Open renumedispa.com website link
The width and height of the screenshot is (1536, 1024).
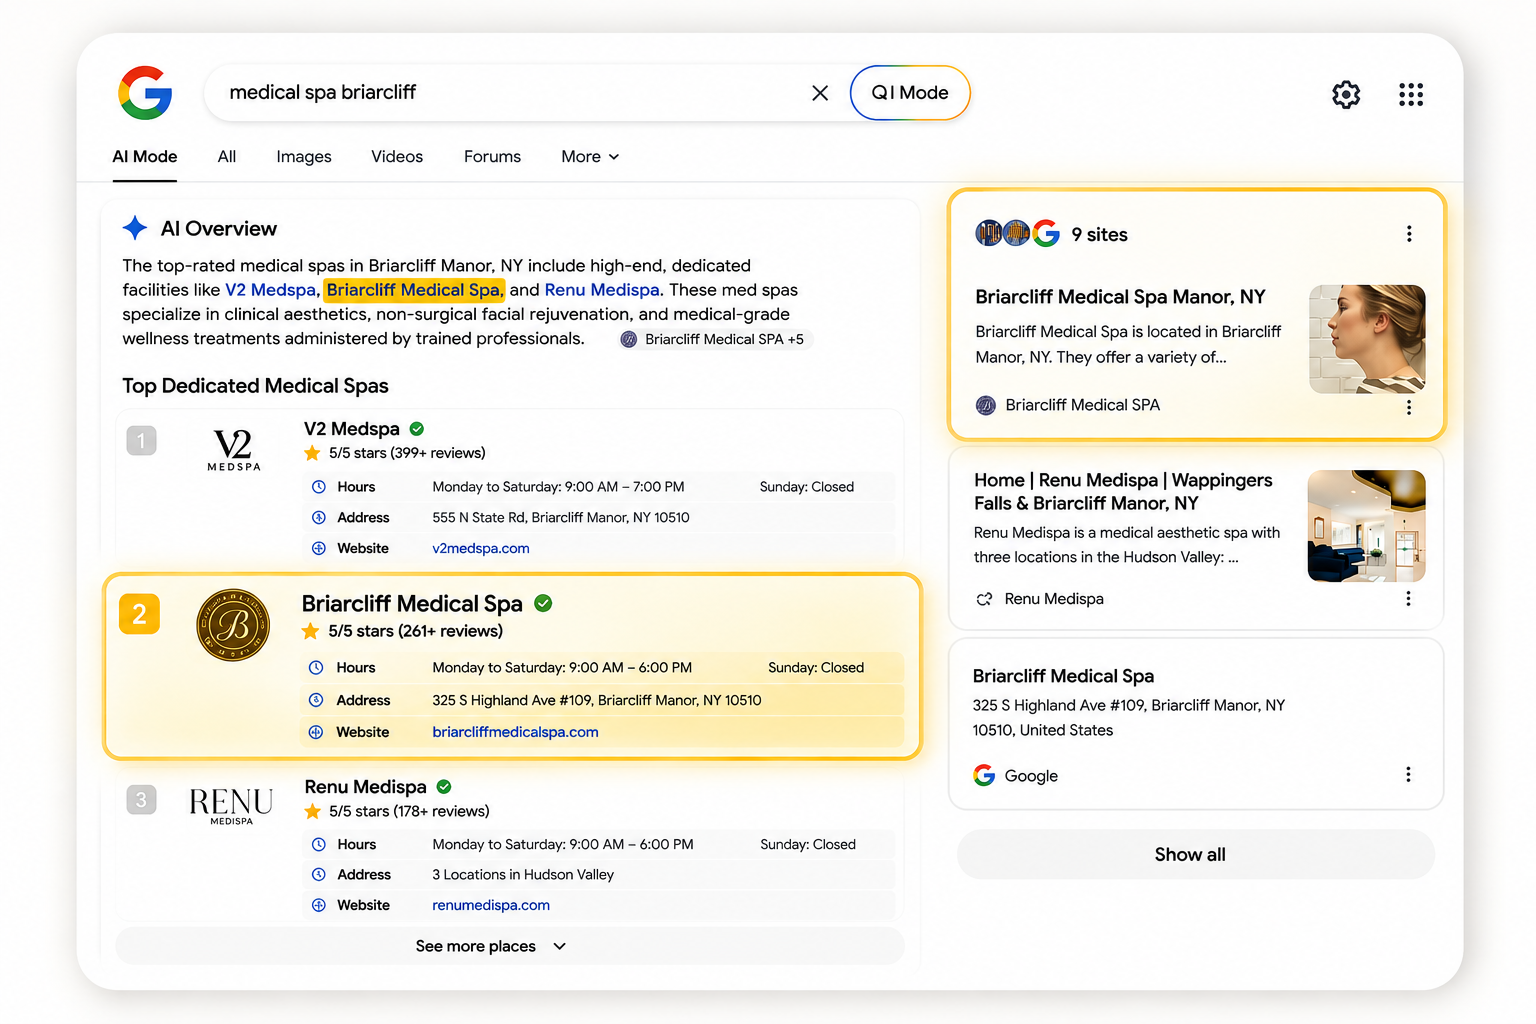[x=491, y=905]
